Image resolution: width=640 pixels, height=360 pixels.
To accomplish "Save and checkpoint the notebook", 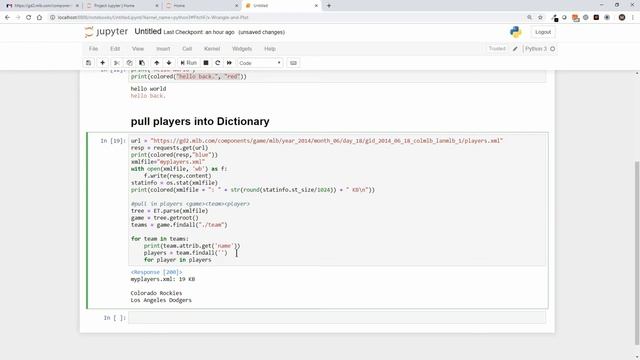I will tap(88, 63).
